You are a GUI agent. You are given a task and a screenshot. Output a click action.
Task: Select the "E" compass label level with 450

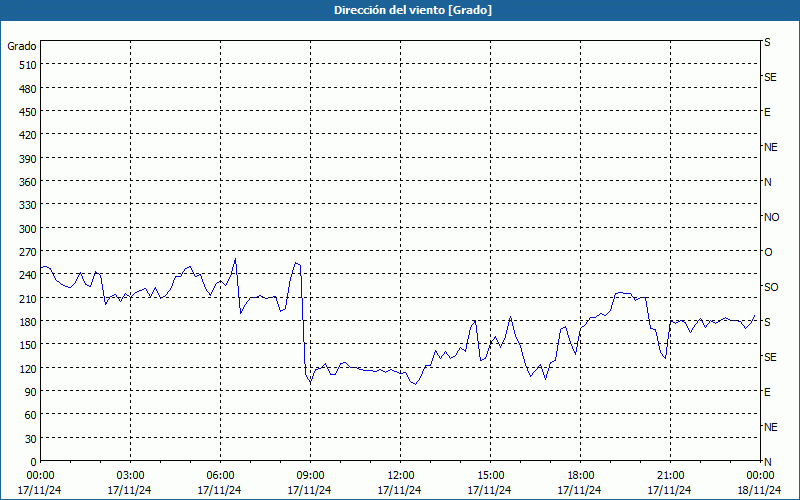click(x=767, y=112)
